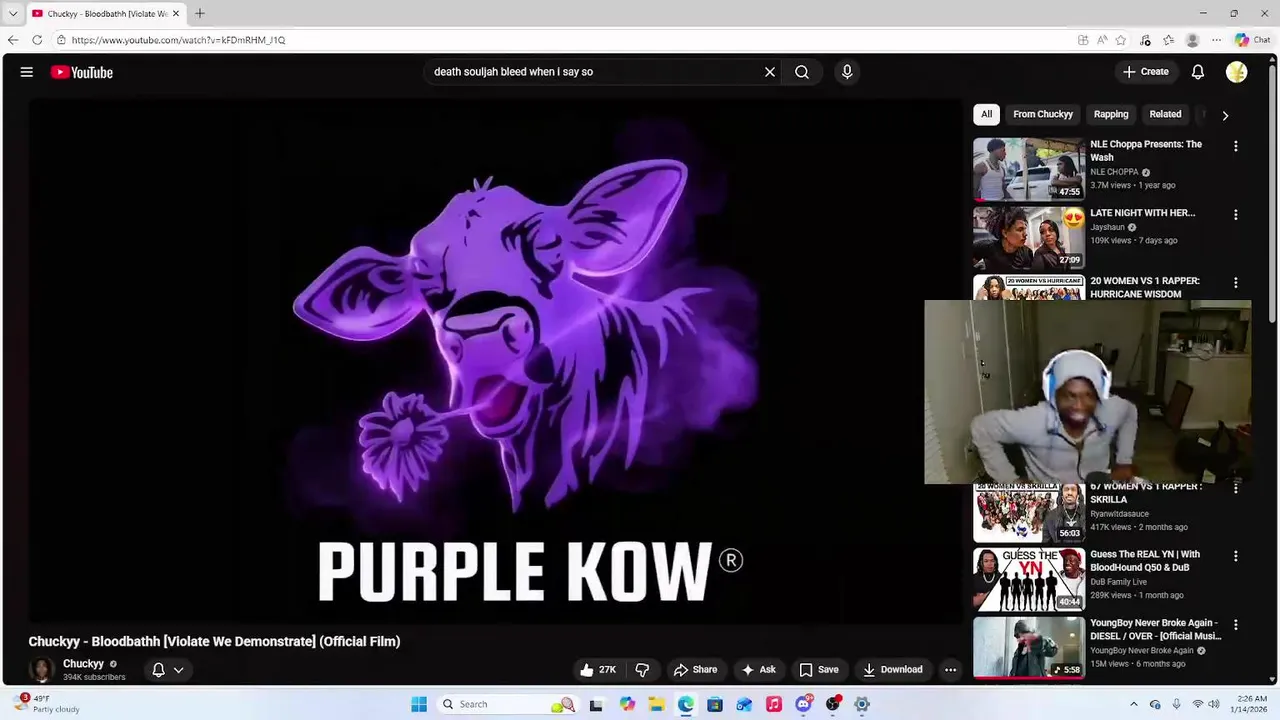The image size is (1280, 720).
Task: Open more actions below the video
Action: click(x=951, y=670)
